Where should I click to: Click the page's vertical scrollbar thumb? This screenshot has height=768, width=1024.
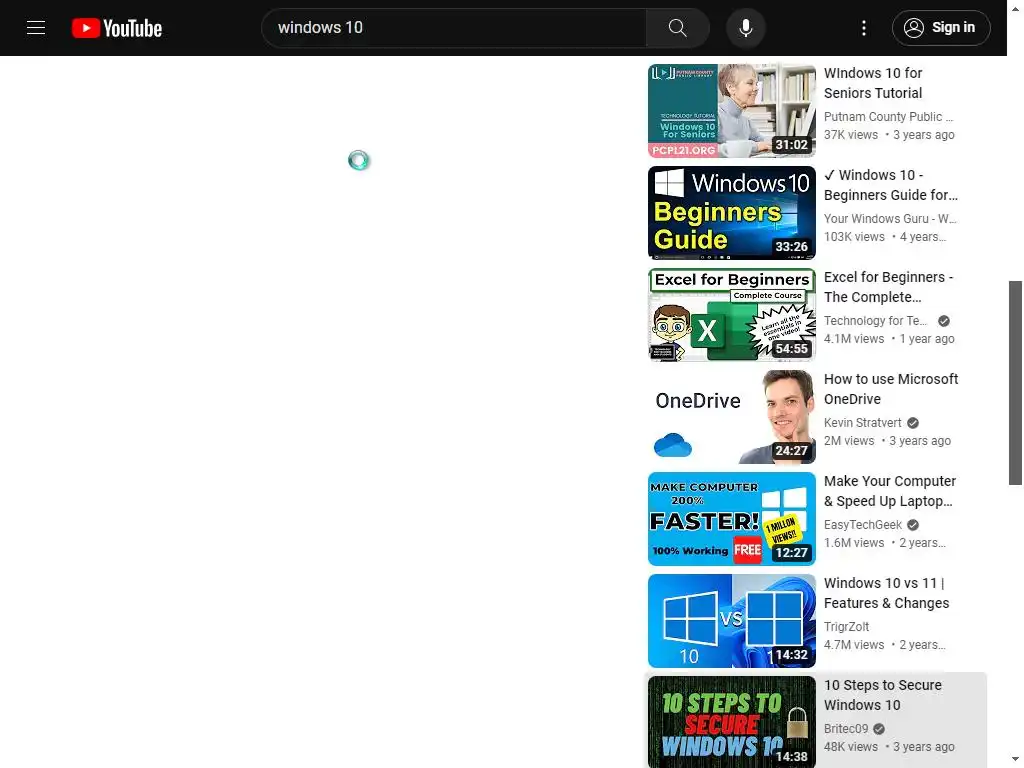click(x=1015, y=383)
